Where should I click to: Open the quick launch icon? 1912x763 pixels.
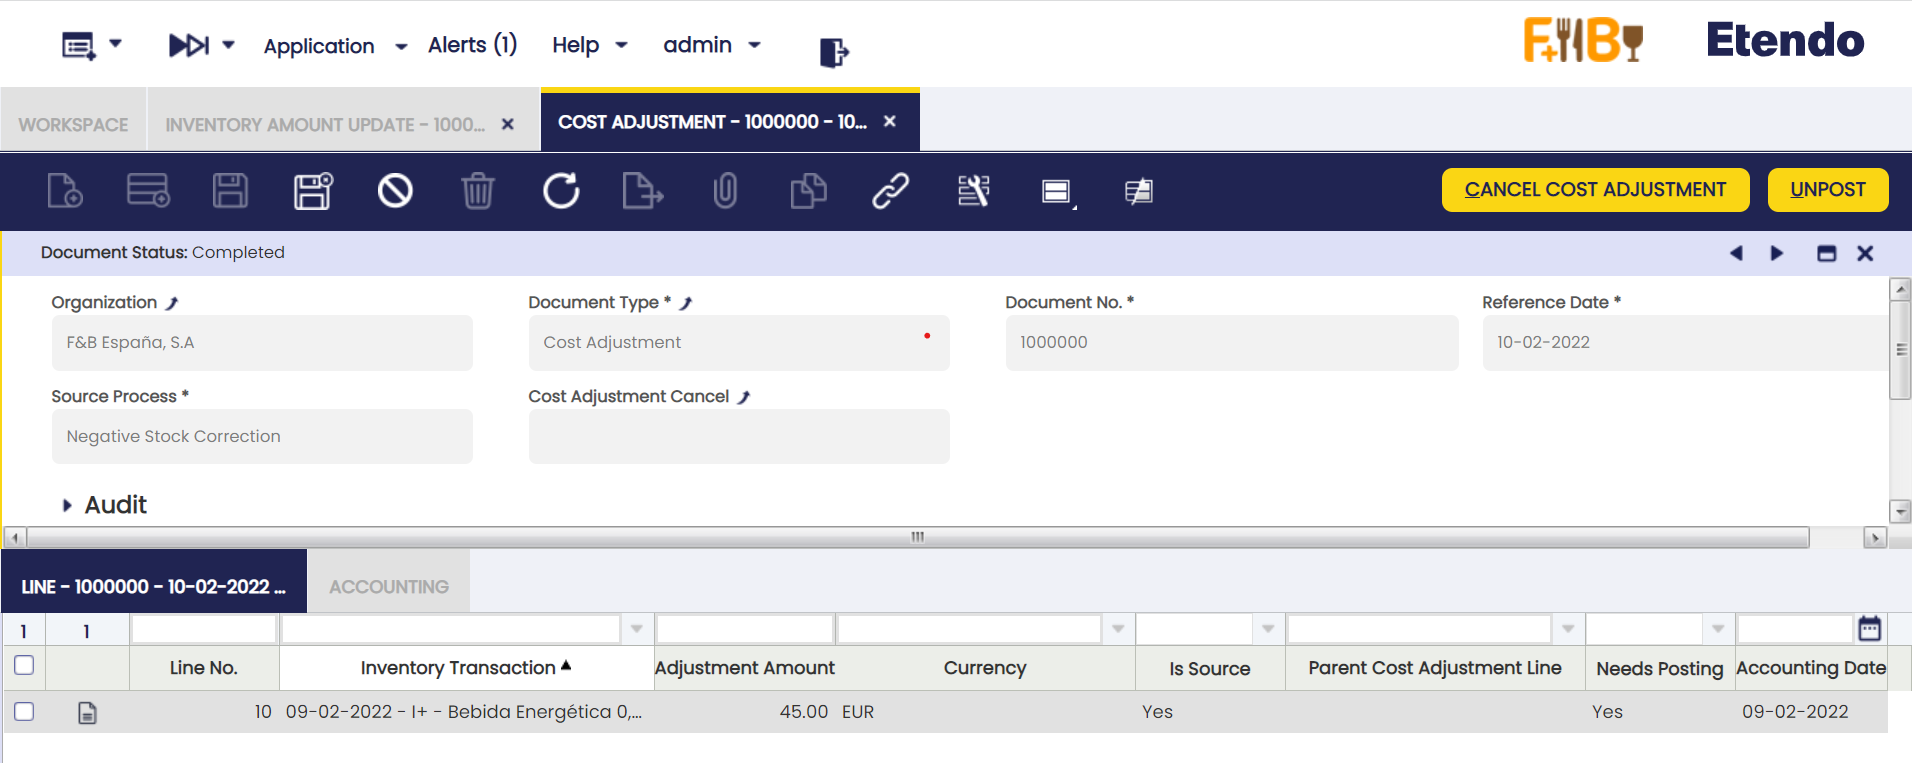click(189, 45)
